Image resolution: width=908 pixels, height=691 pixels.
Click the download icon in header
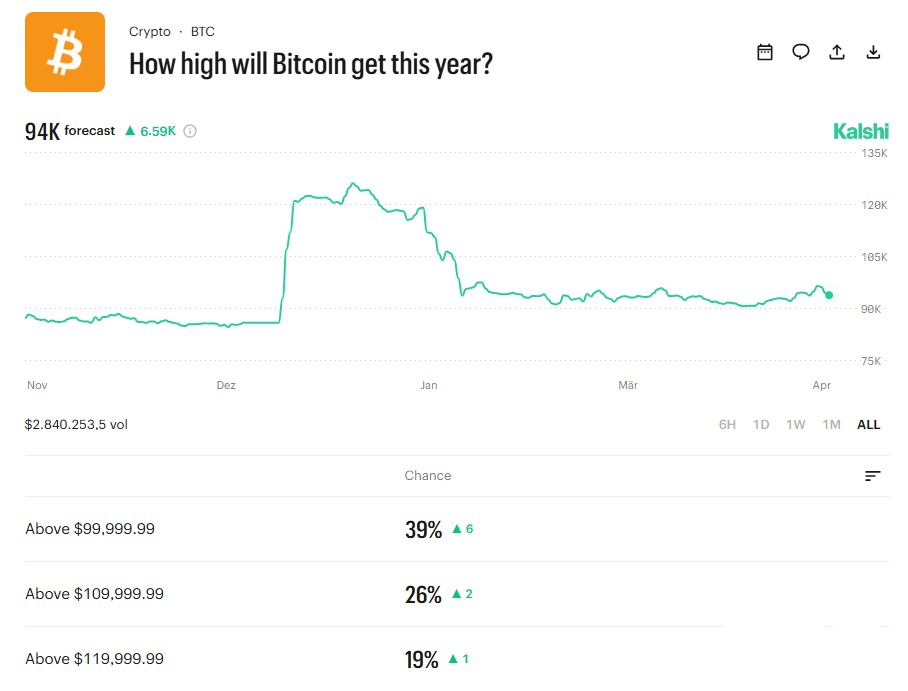(873, 52)
